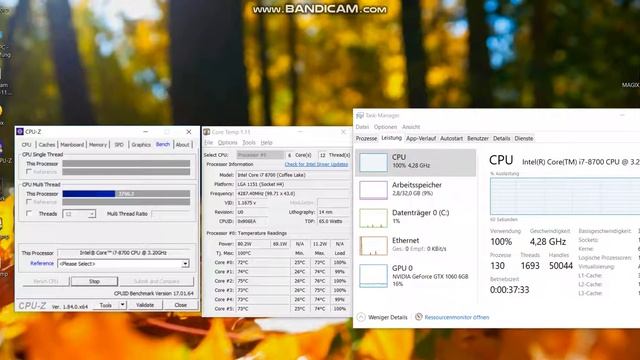640x360 pixels.
Task: Open the Autostart tab
Action: [x=451, y=138]
